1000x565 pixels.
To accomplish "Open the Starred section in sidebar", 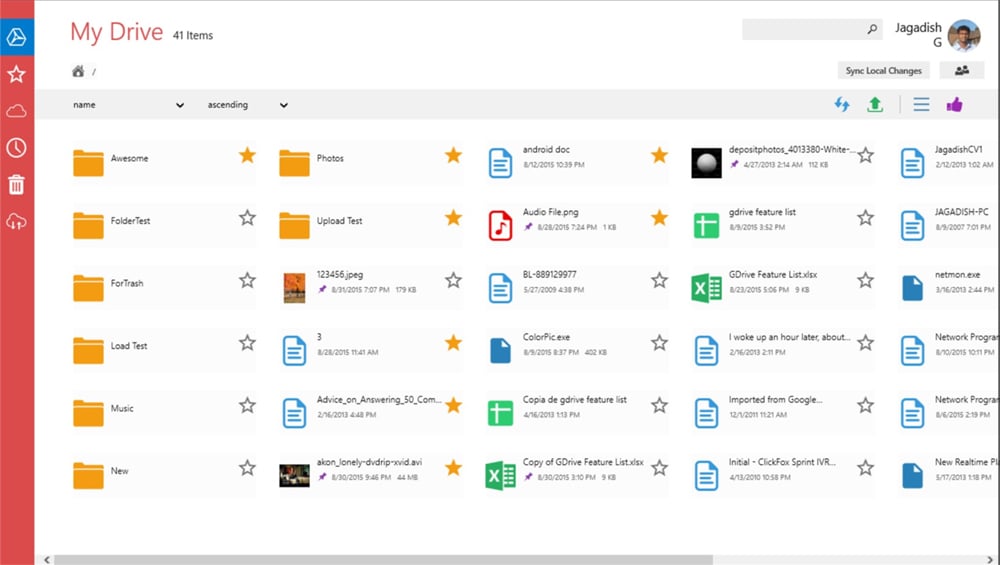I will click(x=16, y=74).
